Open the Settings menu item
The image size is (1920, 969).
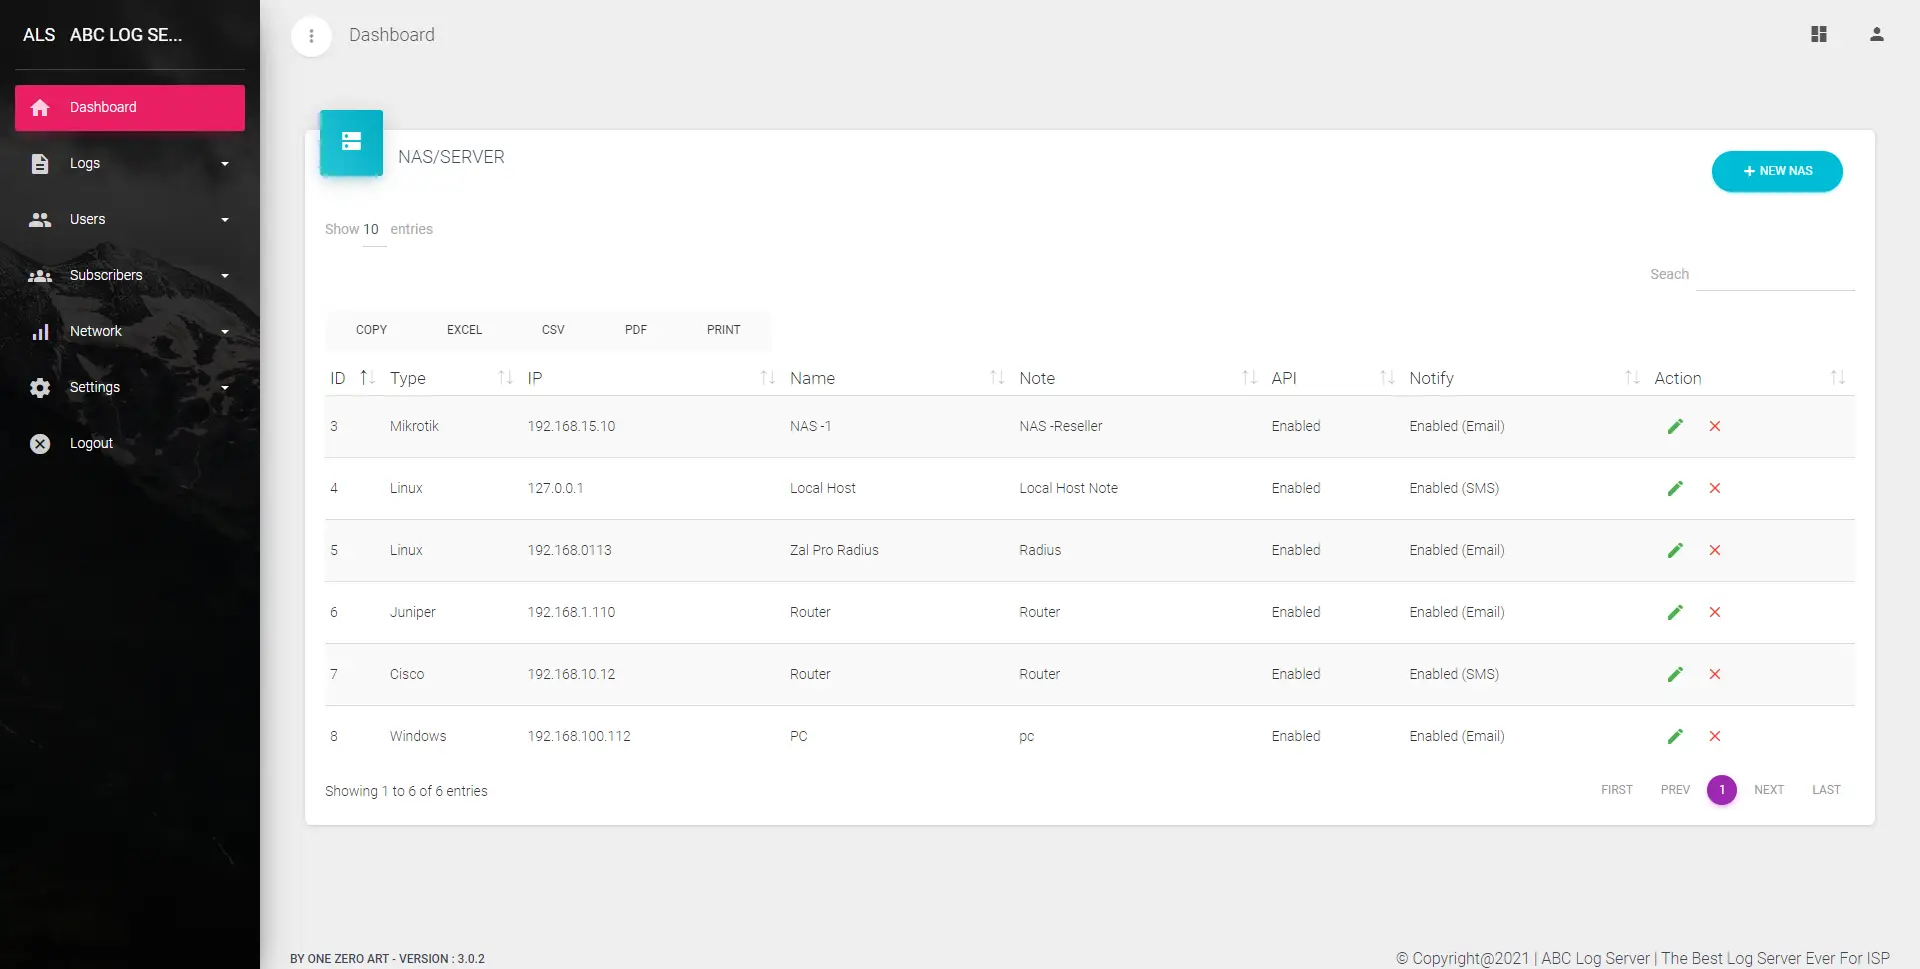click(130, 387)
